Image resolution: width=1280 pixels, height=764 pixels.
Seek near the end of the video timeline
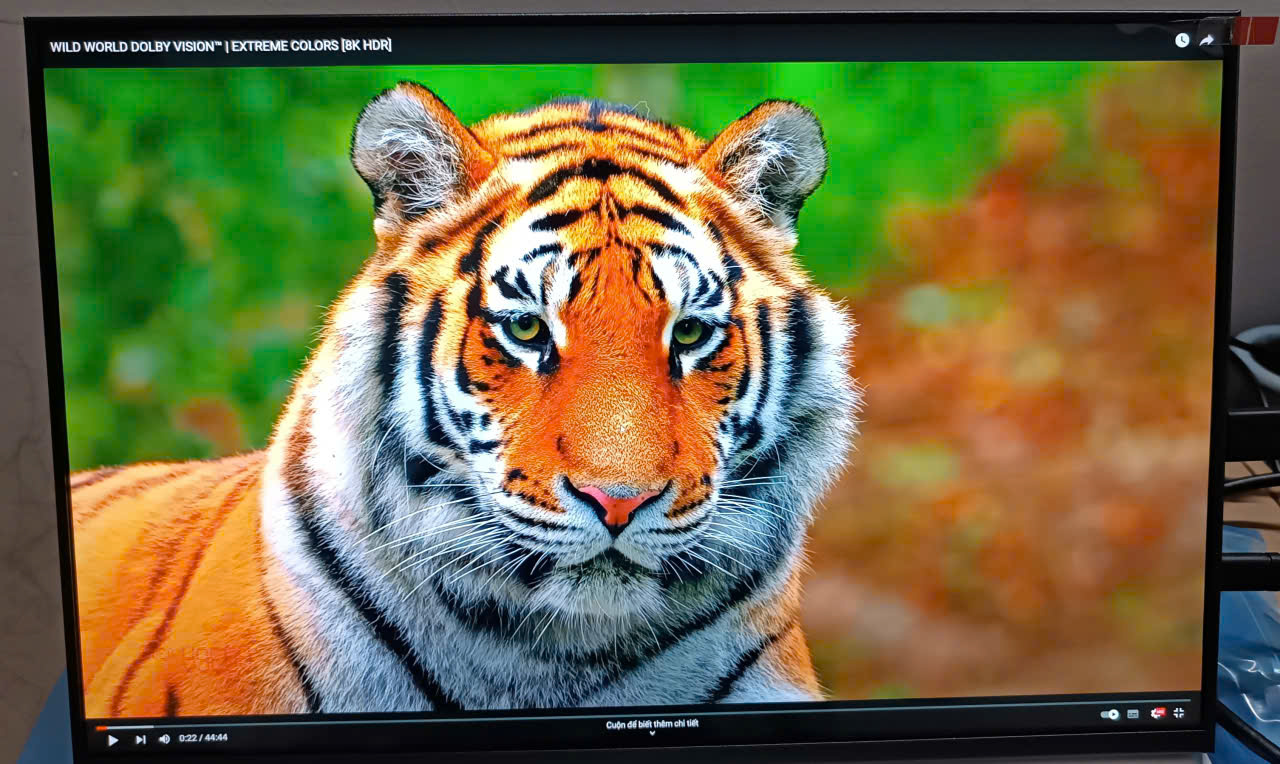[x=1170, y=701]
